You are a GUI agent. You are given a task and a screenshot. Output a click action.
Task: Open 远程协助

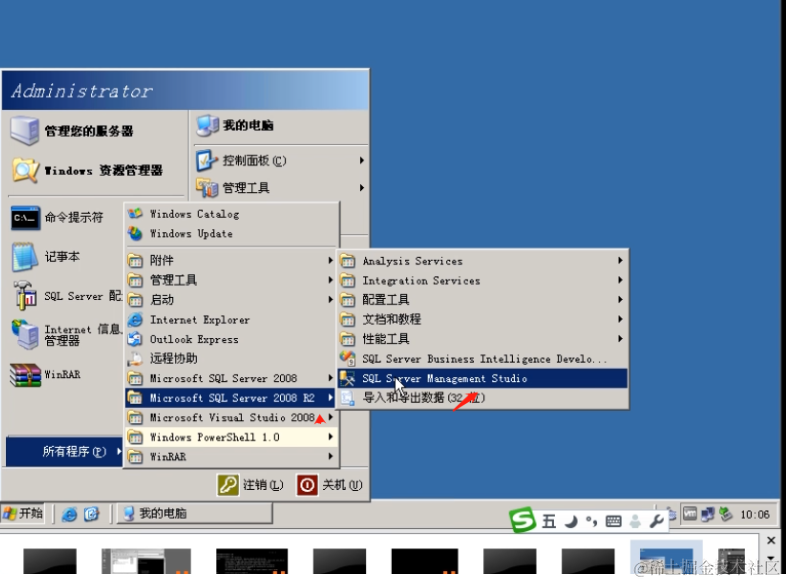pyautogui.click(x=231, y=358)
